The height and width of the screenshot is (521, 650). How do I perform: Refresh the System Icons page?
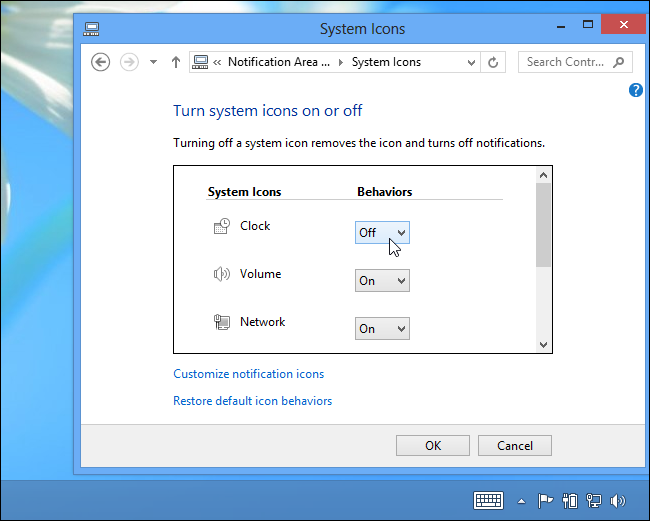pyautogui.click(x=493, y=62)
